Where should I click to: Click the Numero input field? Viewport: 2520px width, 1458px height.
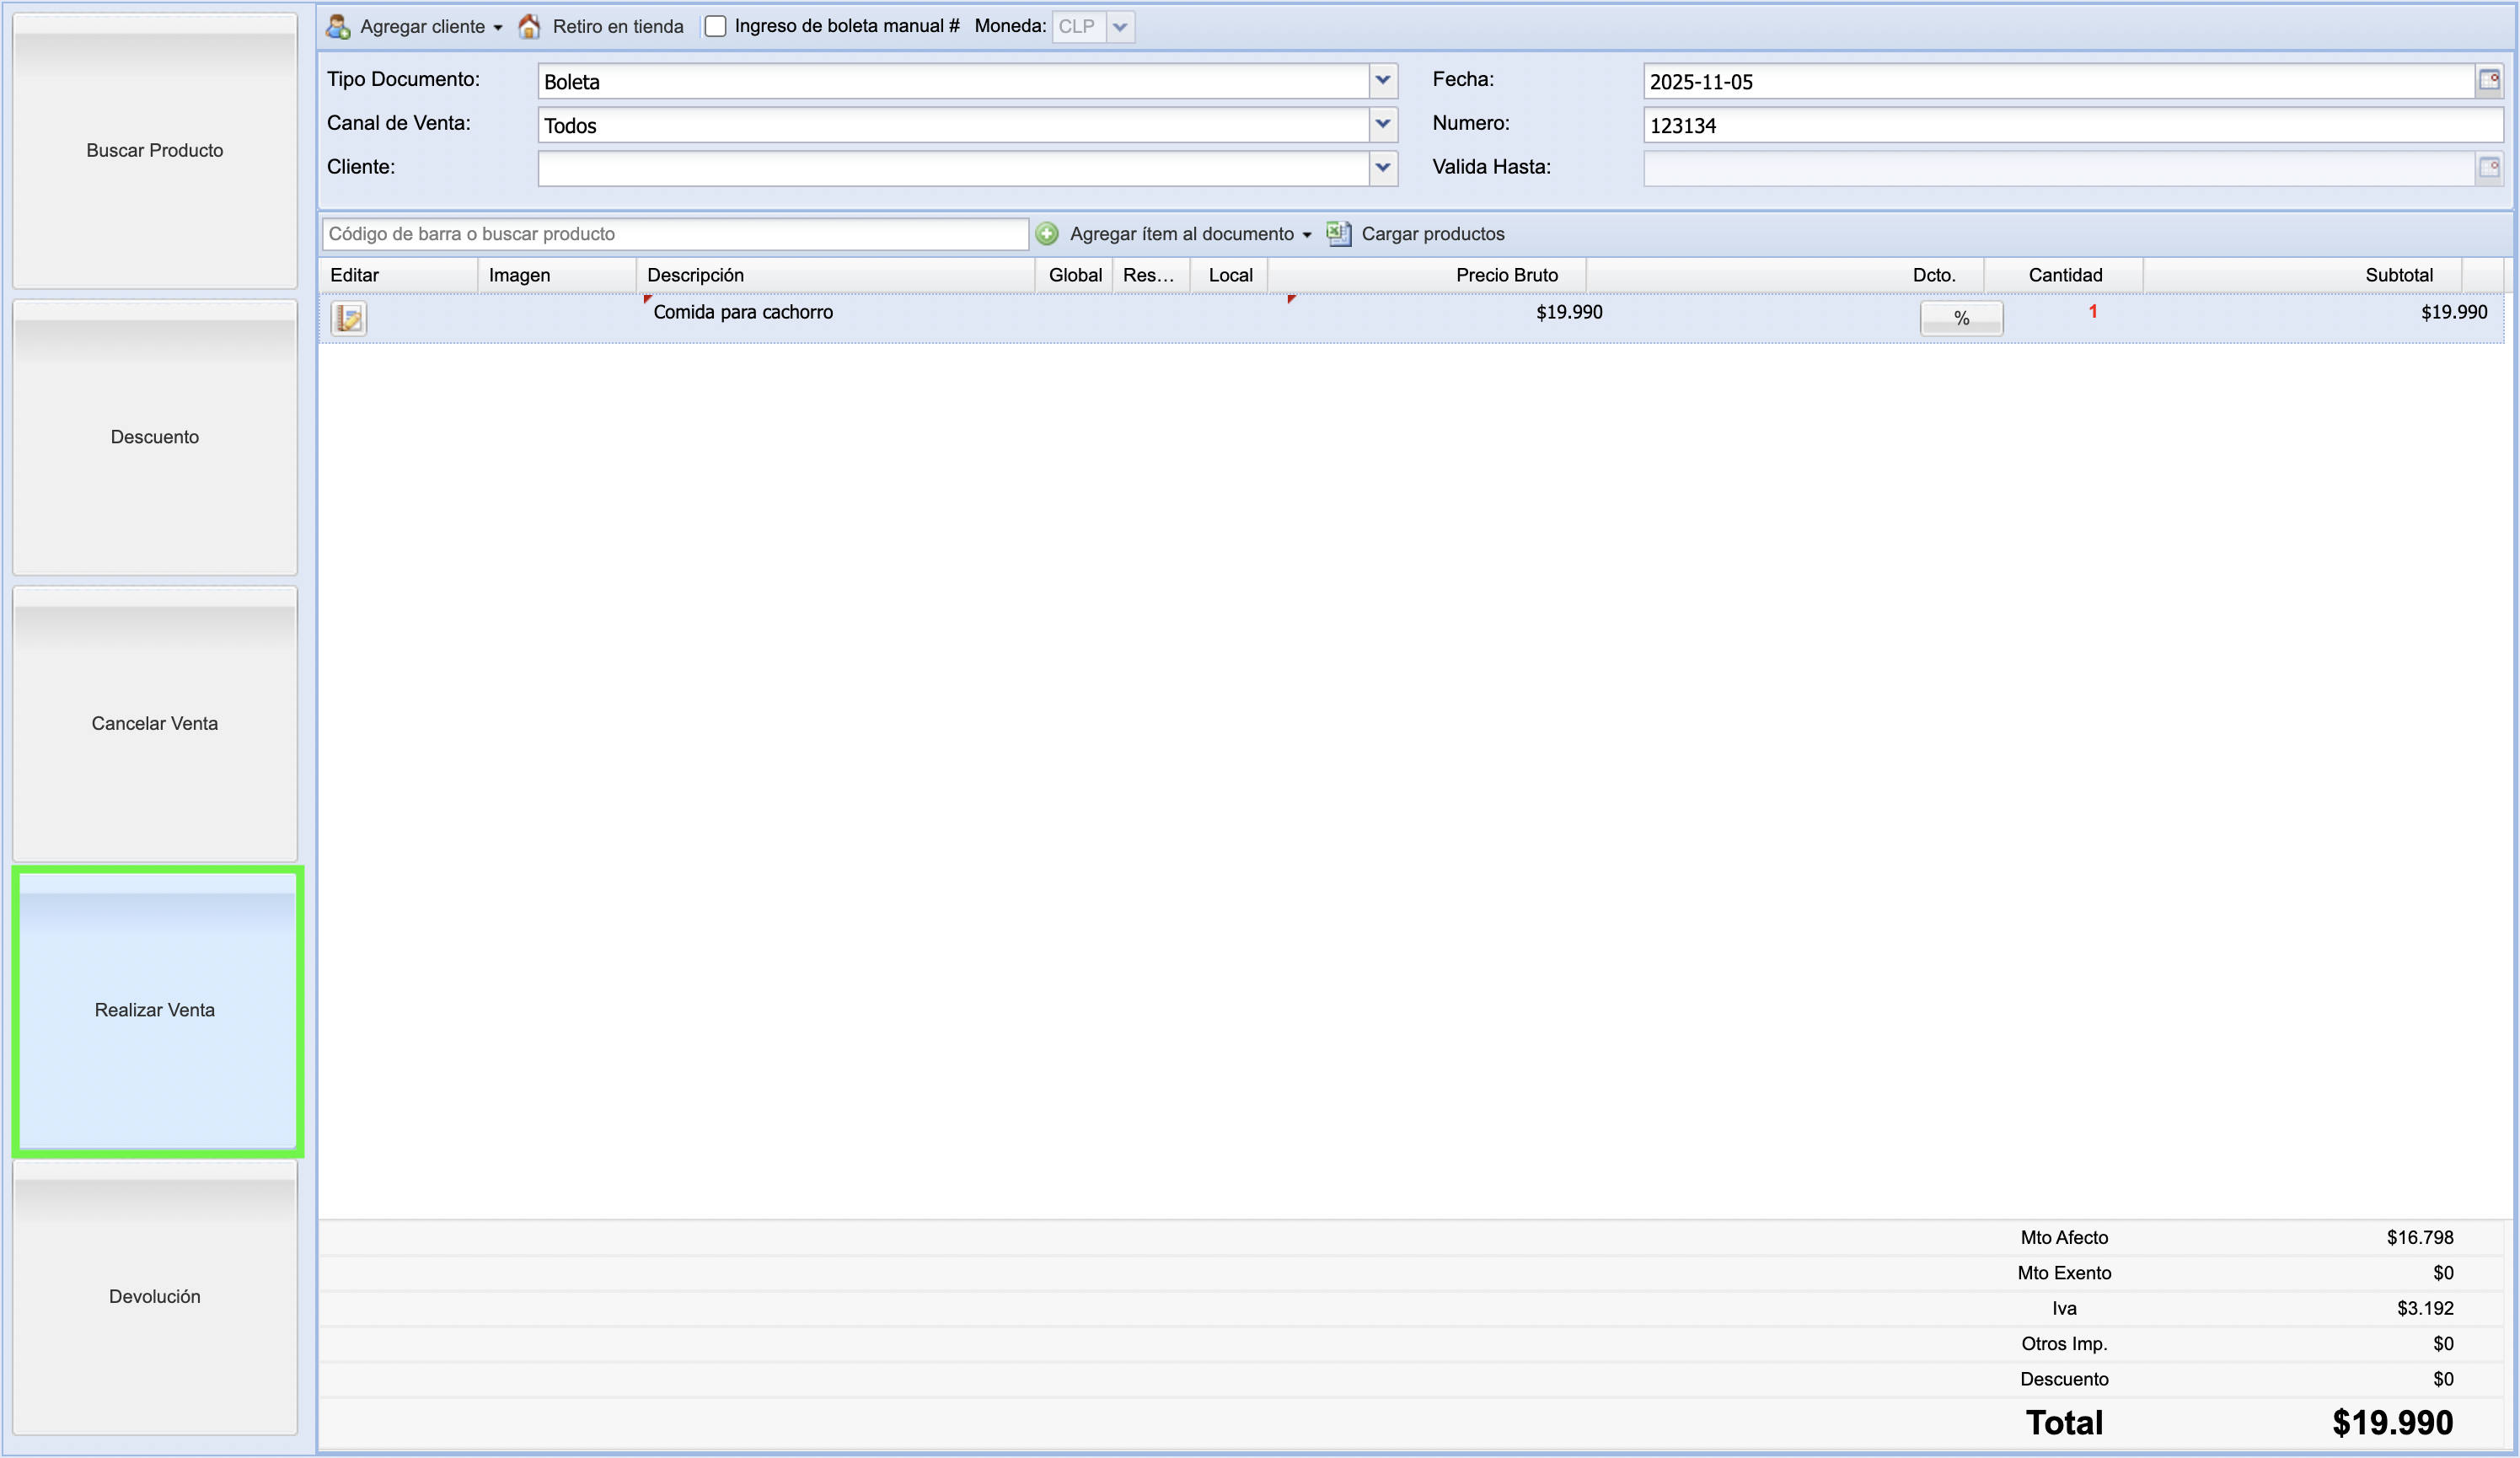pos(2070,125)
